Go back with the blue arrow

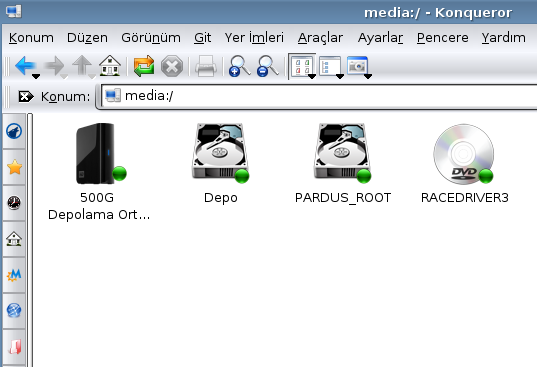click(x=25, y=65)
